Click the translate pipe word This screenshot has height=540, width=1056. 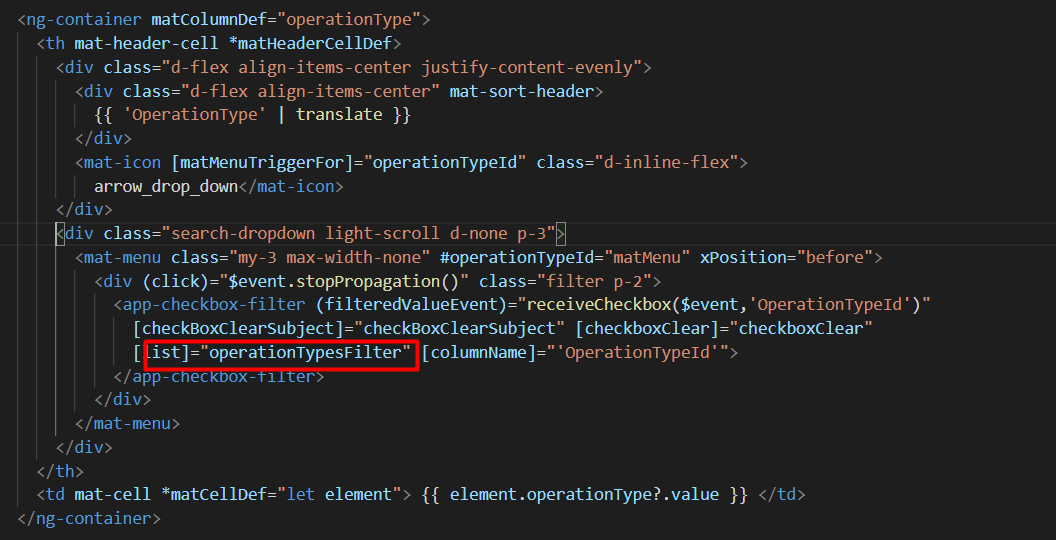(339, 114)
